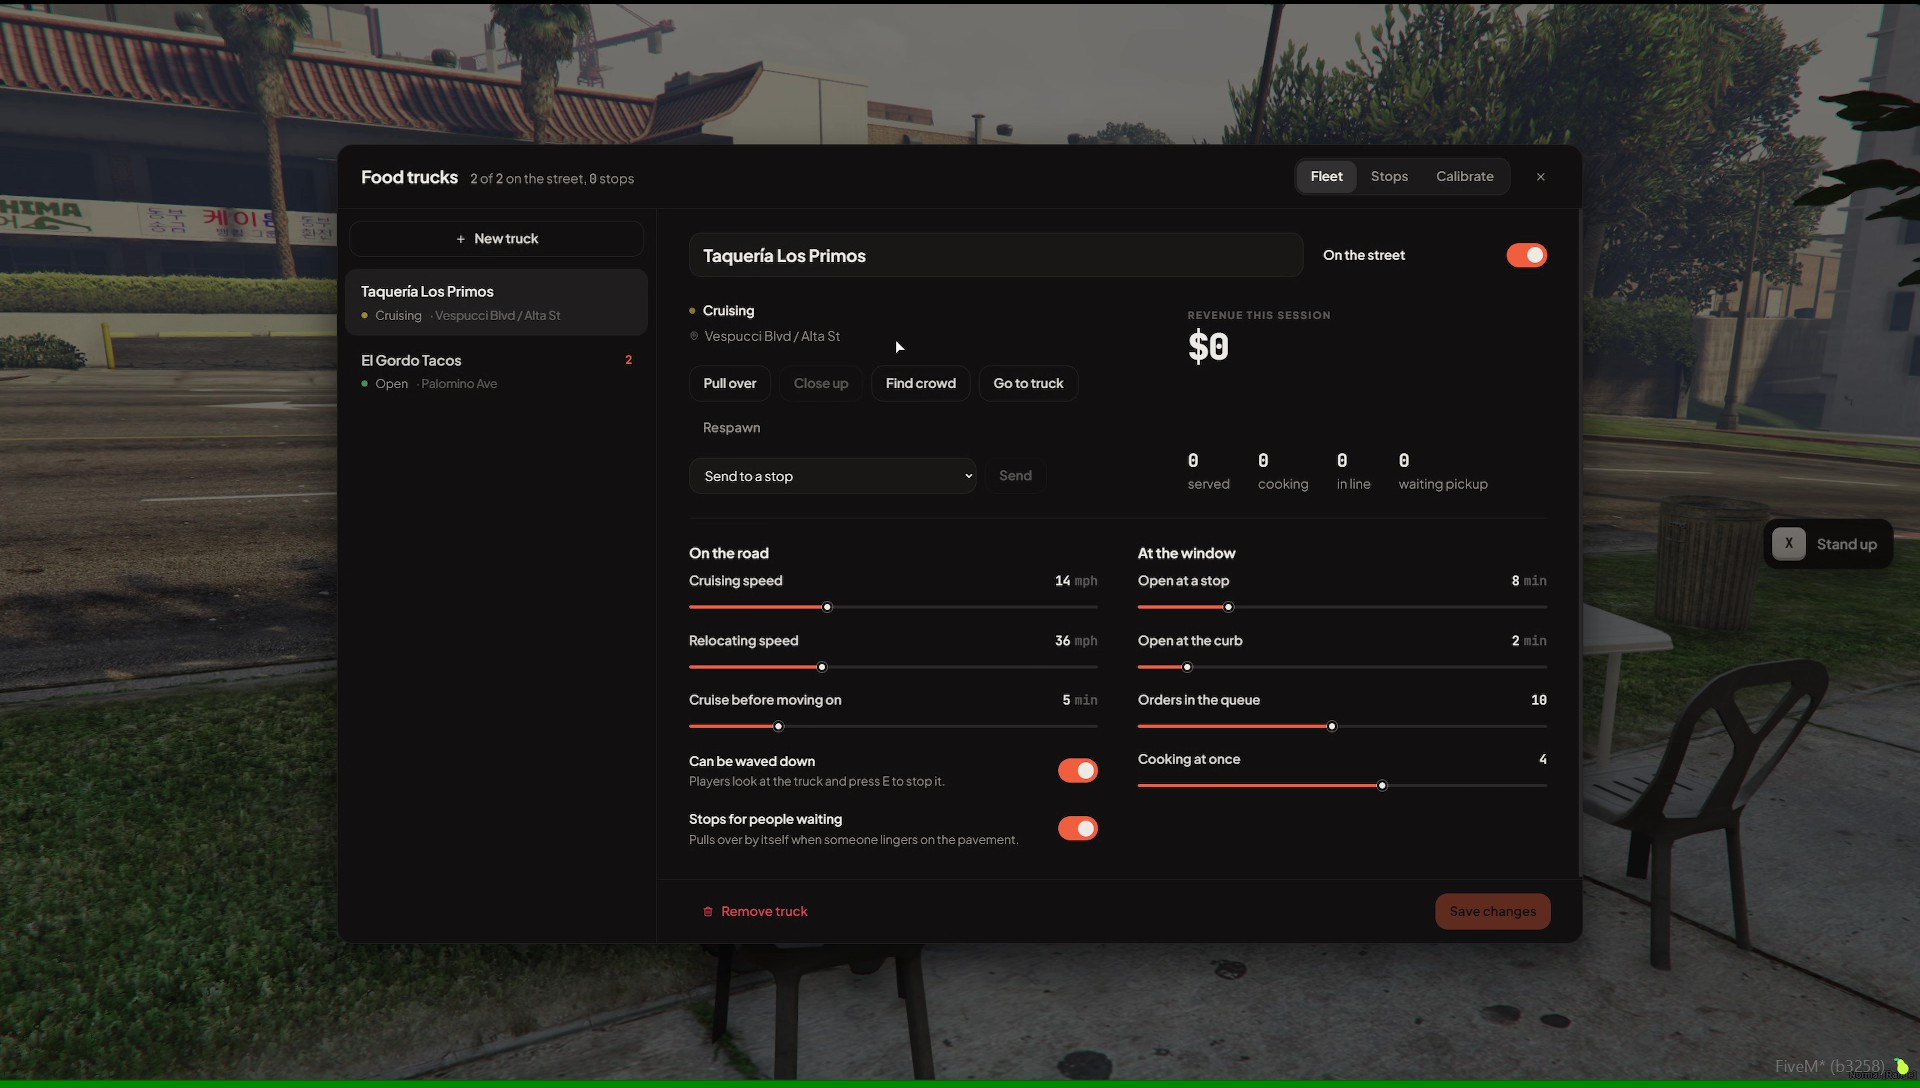Click the Open at a stop slider handle
The height and width of the screenshot is (1088, 1920).
point(1229,607)
